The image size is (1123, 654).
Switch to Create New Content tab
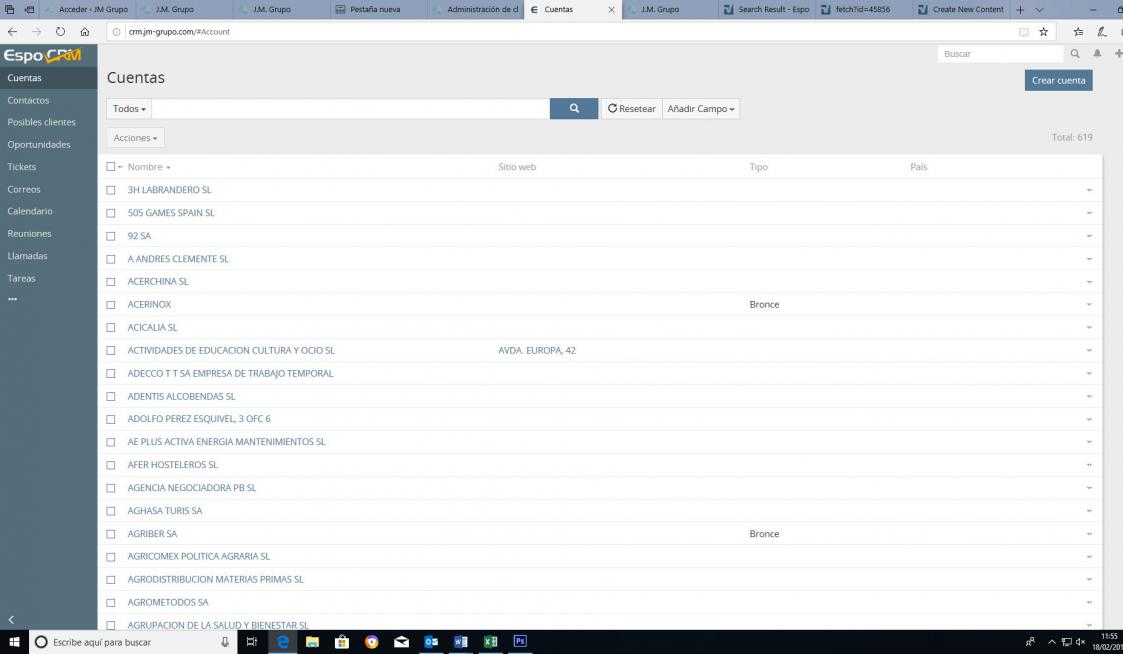(x=960, y=9)
